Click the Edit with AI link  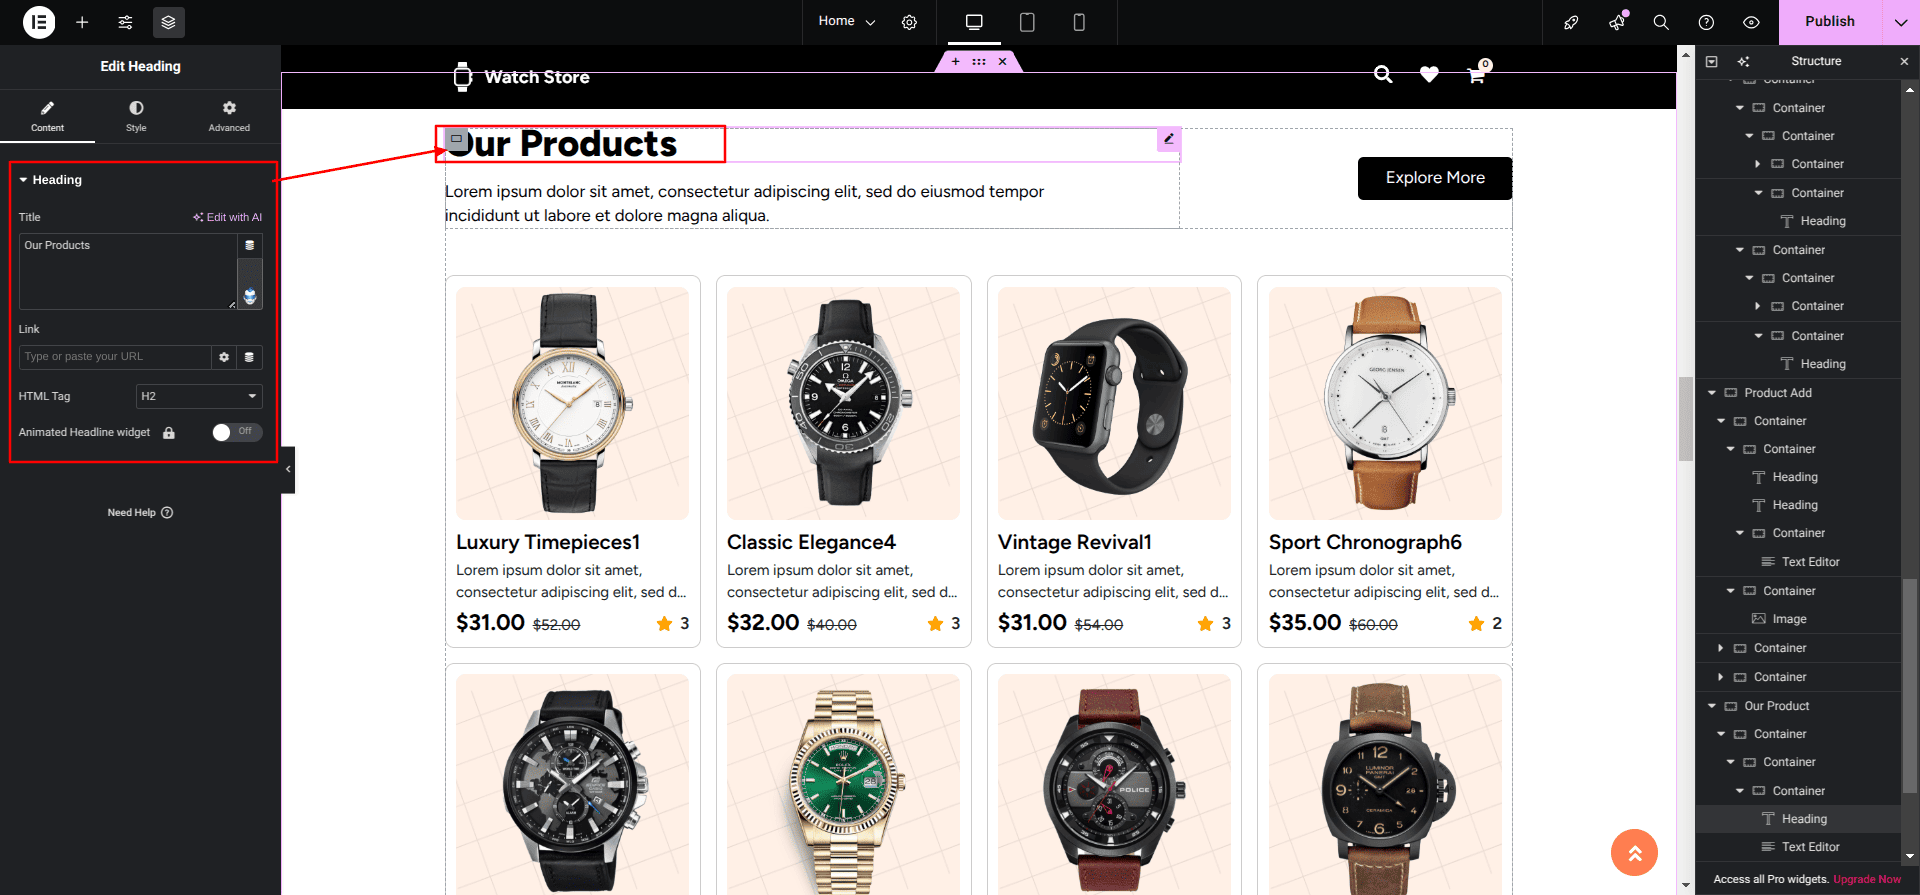click(228, 217)
